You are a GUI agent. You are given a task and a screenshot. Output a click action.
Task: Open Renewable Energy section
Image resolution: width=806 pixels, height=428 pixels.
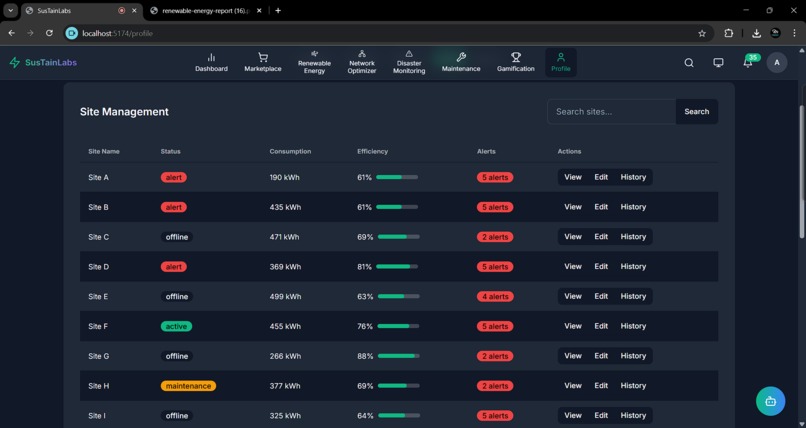(314, 62)
